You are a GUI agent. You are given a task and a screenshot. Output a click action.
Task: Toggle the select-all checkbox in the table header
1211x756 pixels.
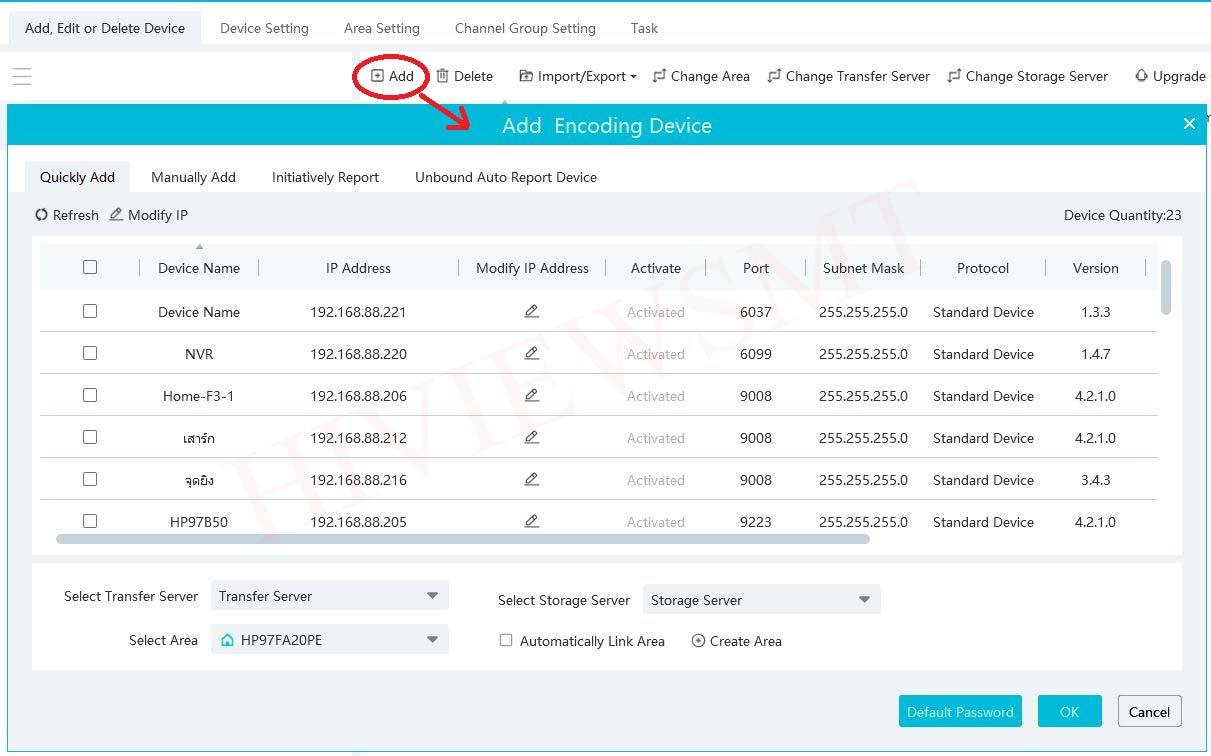coord(90,267)
